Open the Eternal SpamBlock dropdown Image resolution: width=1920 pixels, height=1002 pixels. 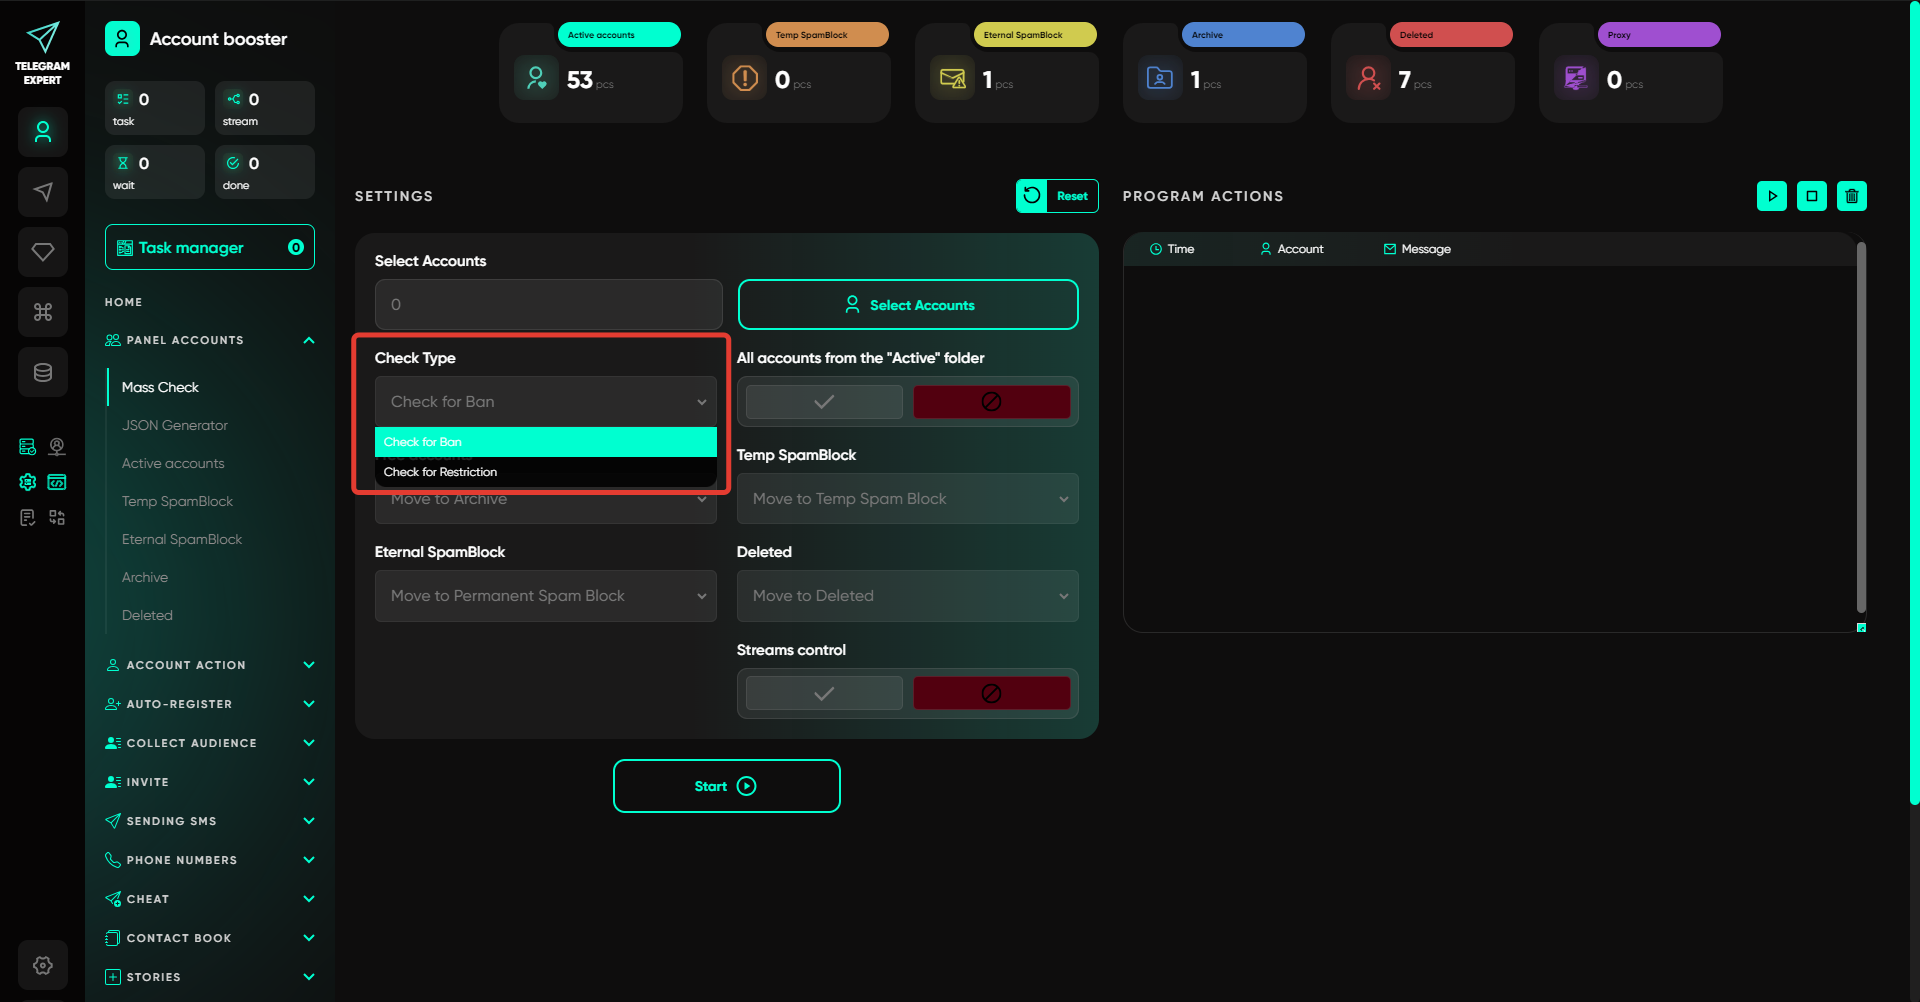(545, 596)
